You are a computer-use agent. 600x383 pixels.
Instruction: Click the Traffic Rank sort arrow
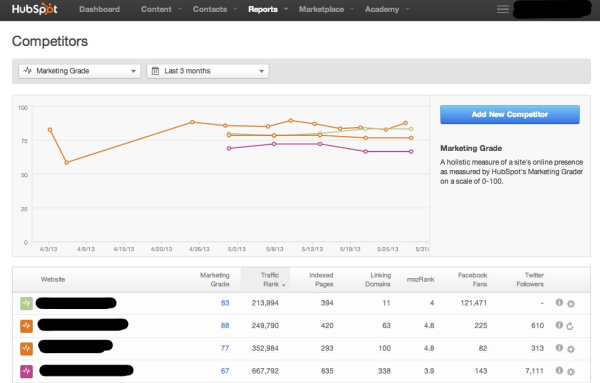click(x=284, y=285)
